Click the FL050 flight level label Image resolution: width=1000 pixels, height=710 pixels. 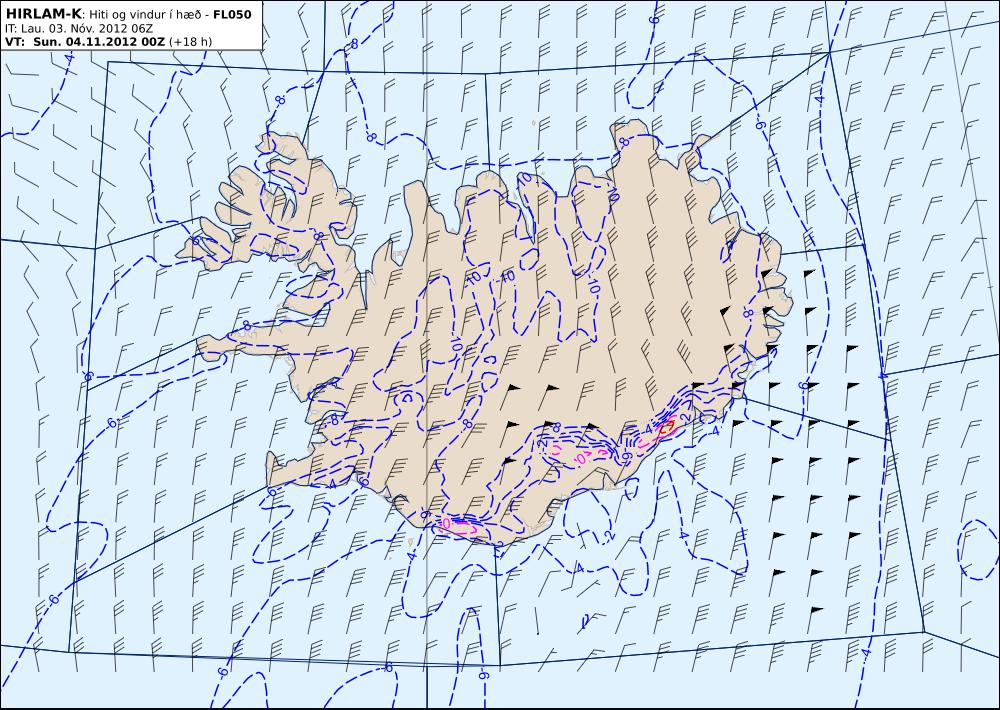pos(232,14)
